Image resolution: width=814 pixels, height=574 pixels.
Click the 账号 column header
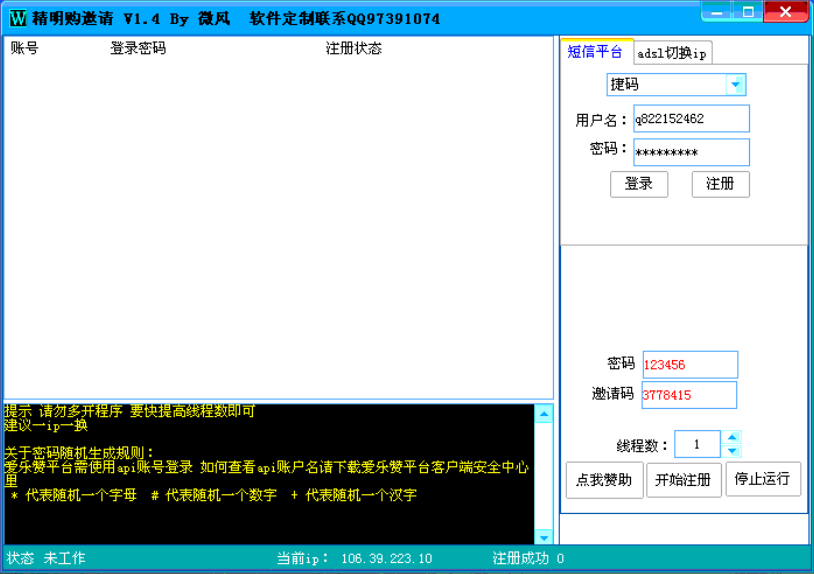click(25, 48)
